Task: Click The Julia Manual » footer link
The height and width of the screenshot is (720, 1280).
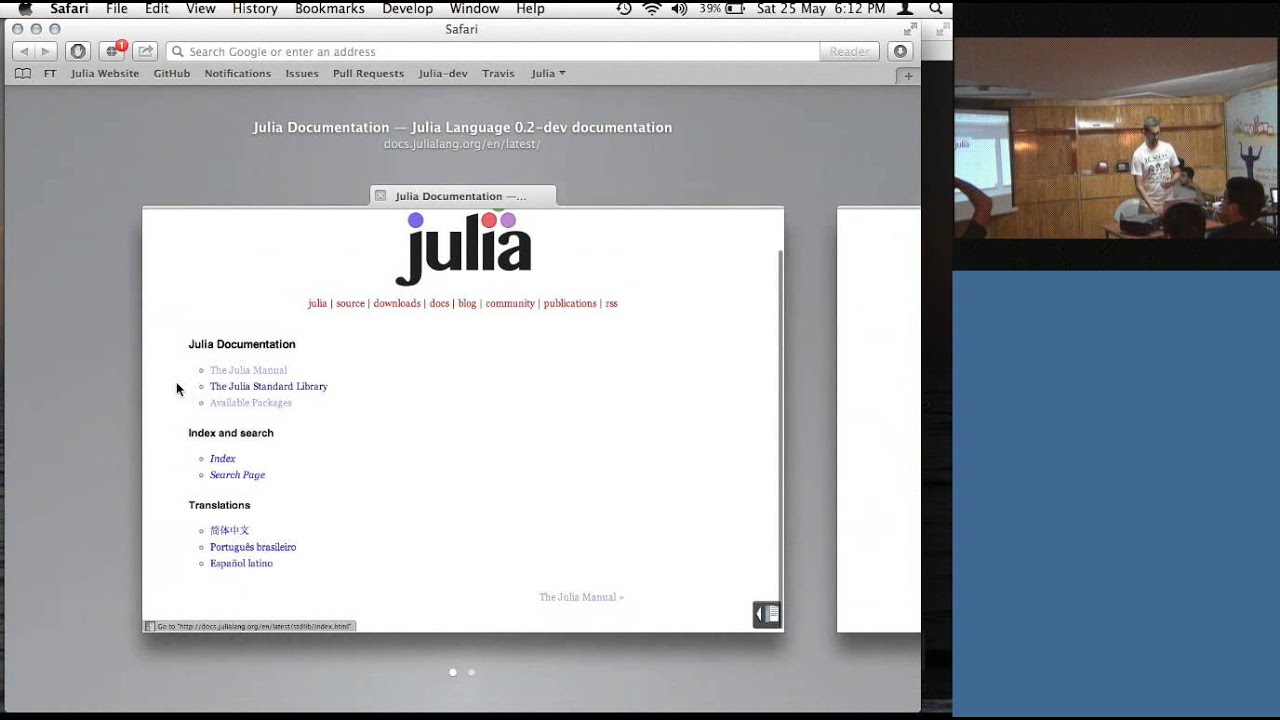Action: pyautogui.click(x=581, y=597)
